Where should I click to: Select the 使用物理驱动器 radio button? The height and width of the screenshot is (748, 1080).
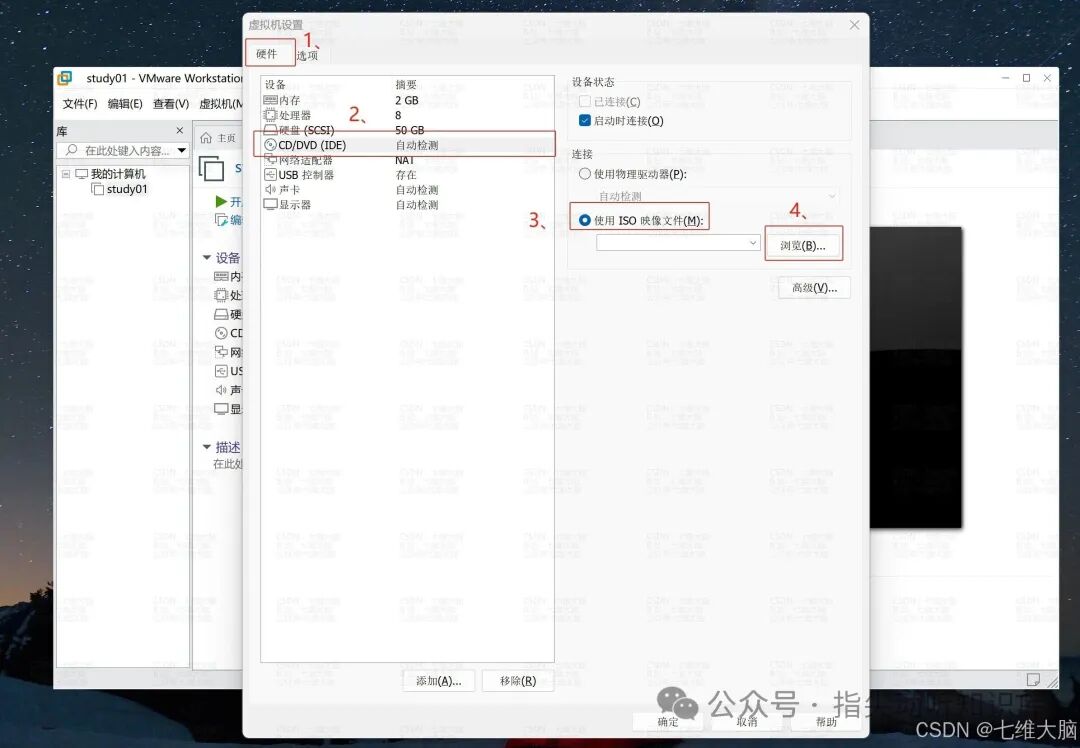tap(583, 173)
